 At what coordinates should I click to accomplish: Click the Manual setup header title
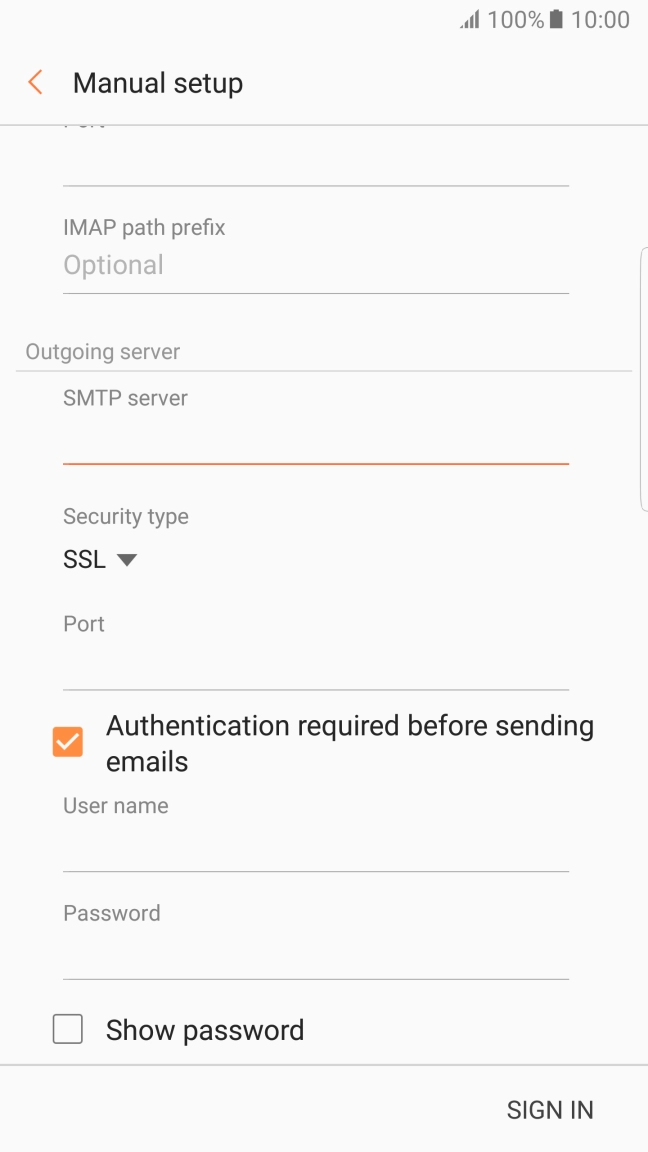[x=157, y=82]
